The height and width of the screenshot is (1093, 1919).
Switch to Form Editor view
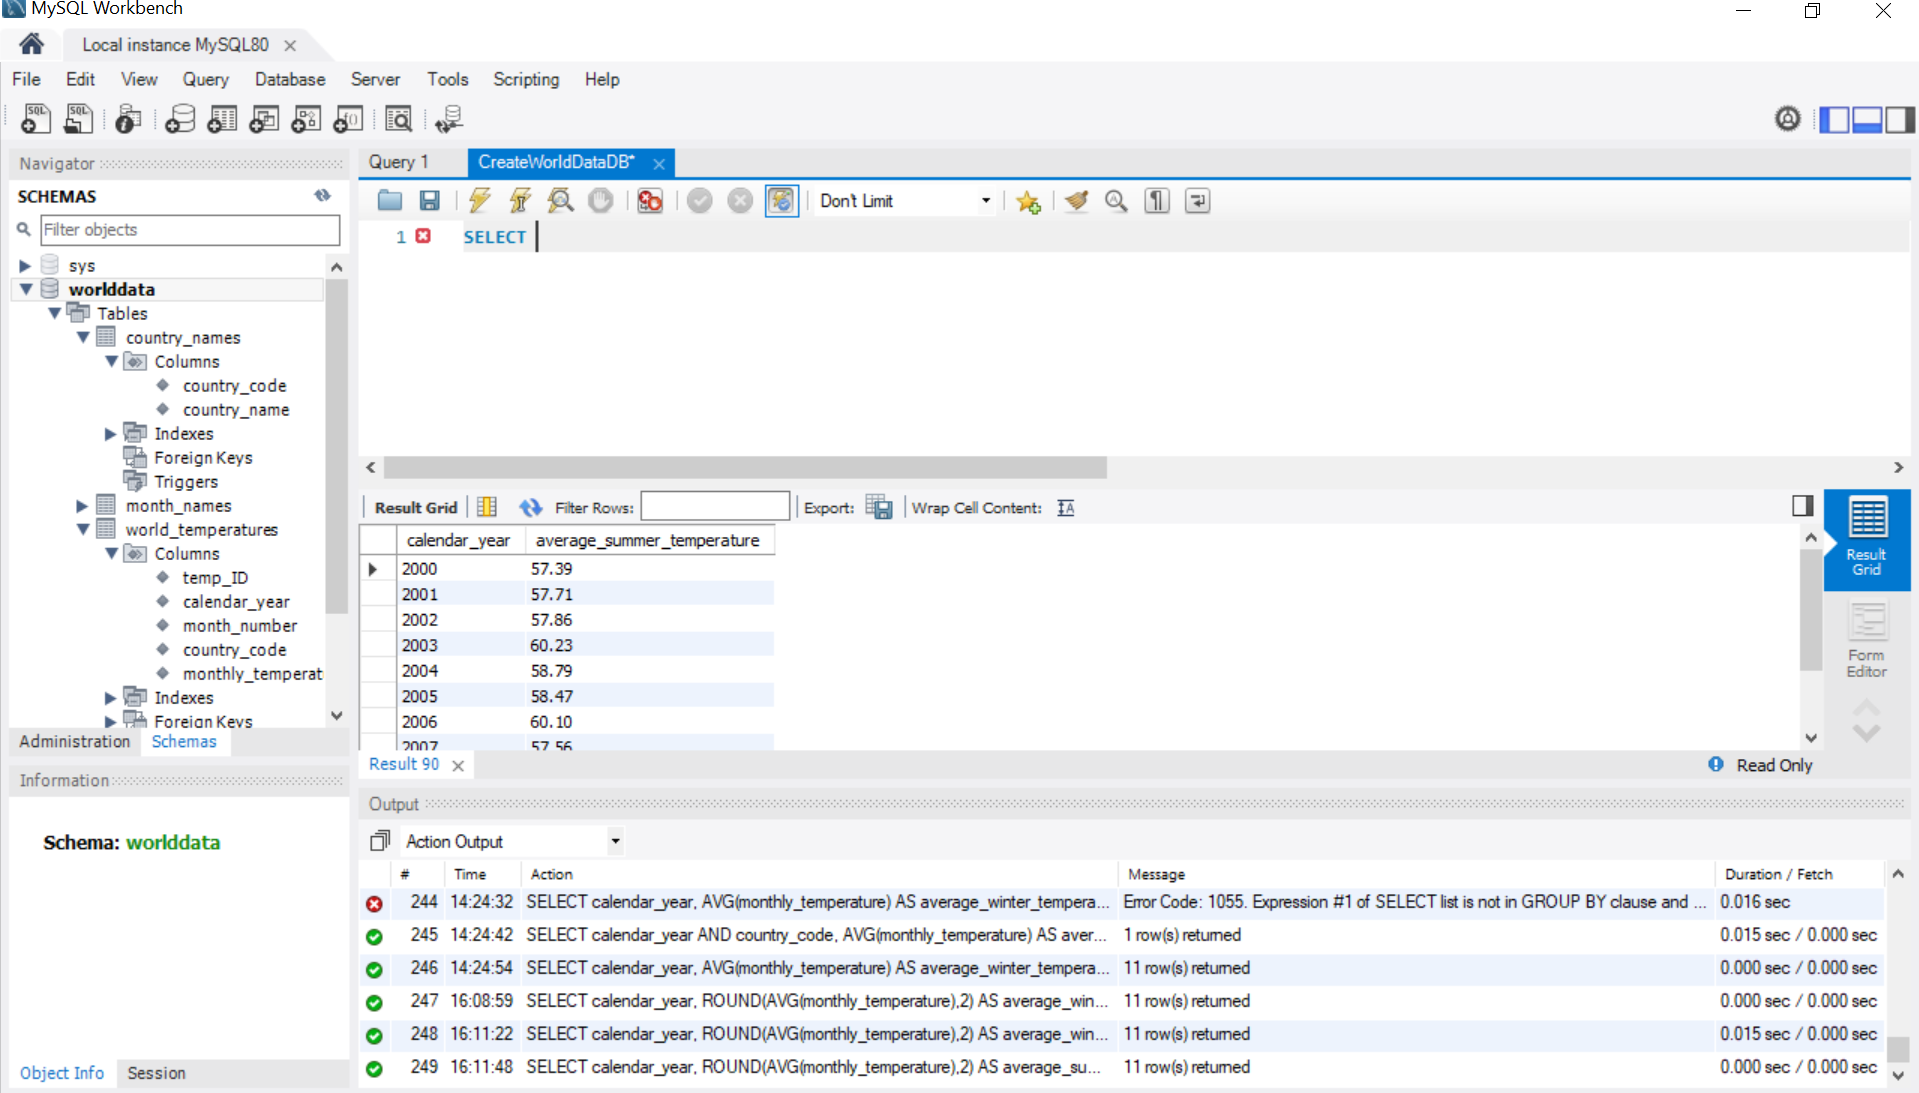[x=1866, y=640]
